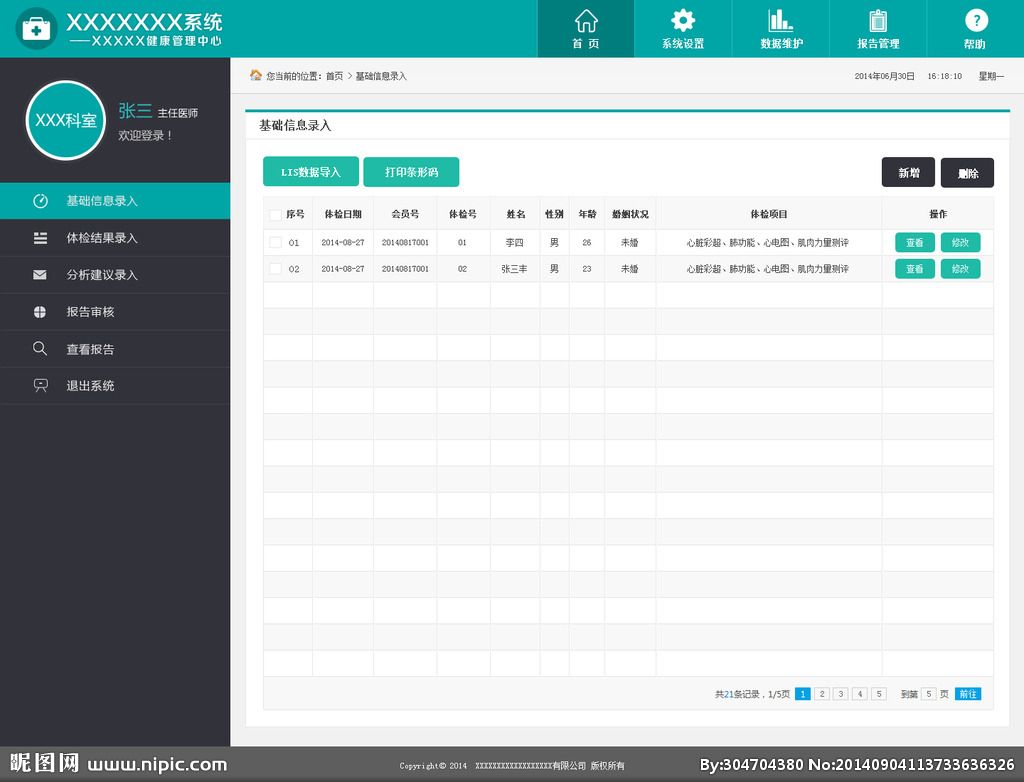Check the checkbox for row 01
The height and width of the screenshot is (782, 1024).
tap(275, 242)
